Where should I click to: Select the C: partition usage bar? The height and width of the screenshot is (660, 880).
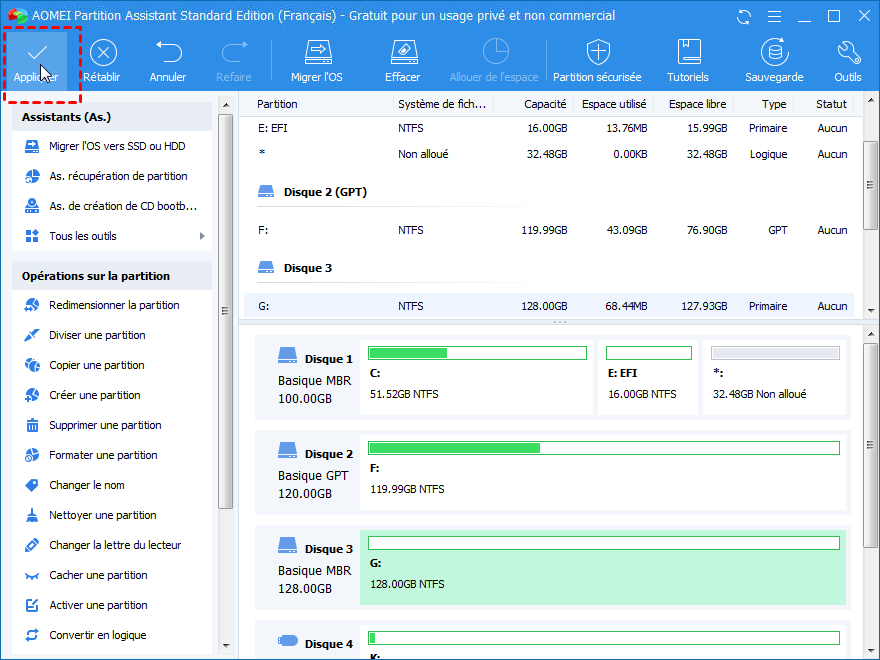click(x=477, y=353)
